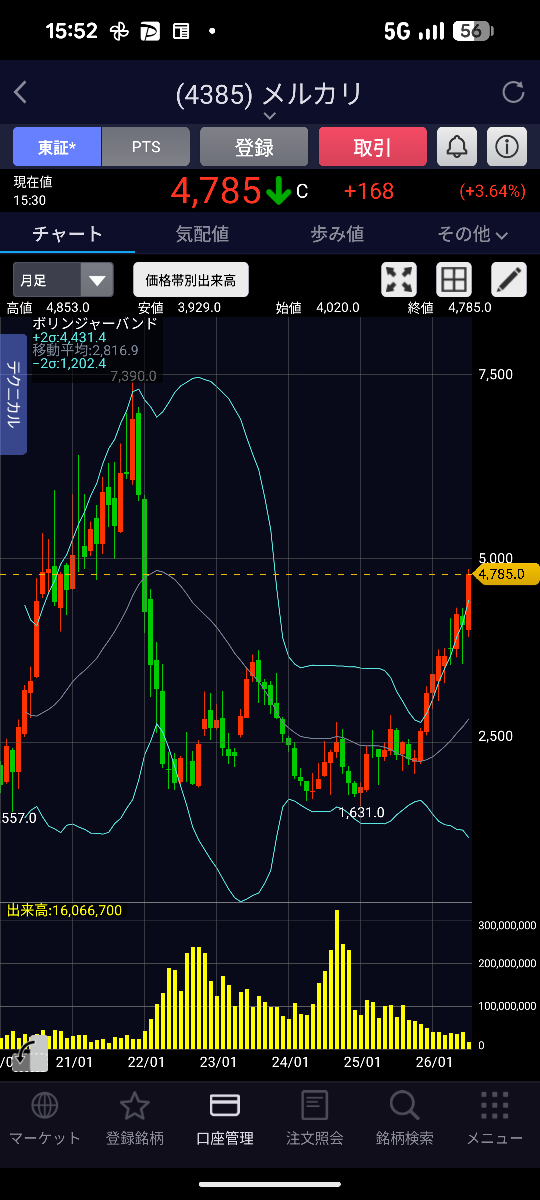Switch to multi-chart grid layout icon

[454, 280]
